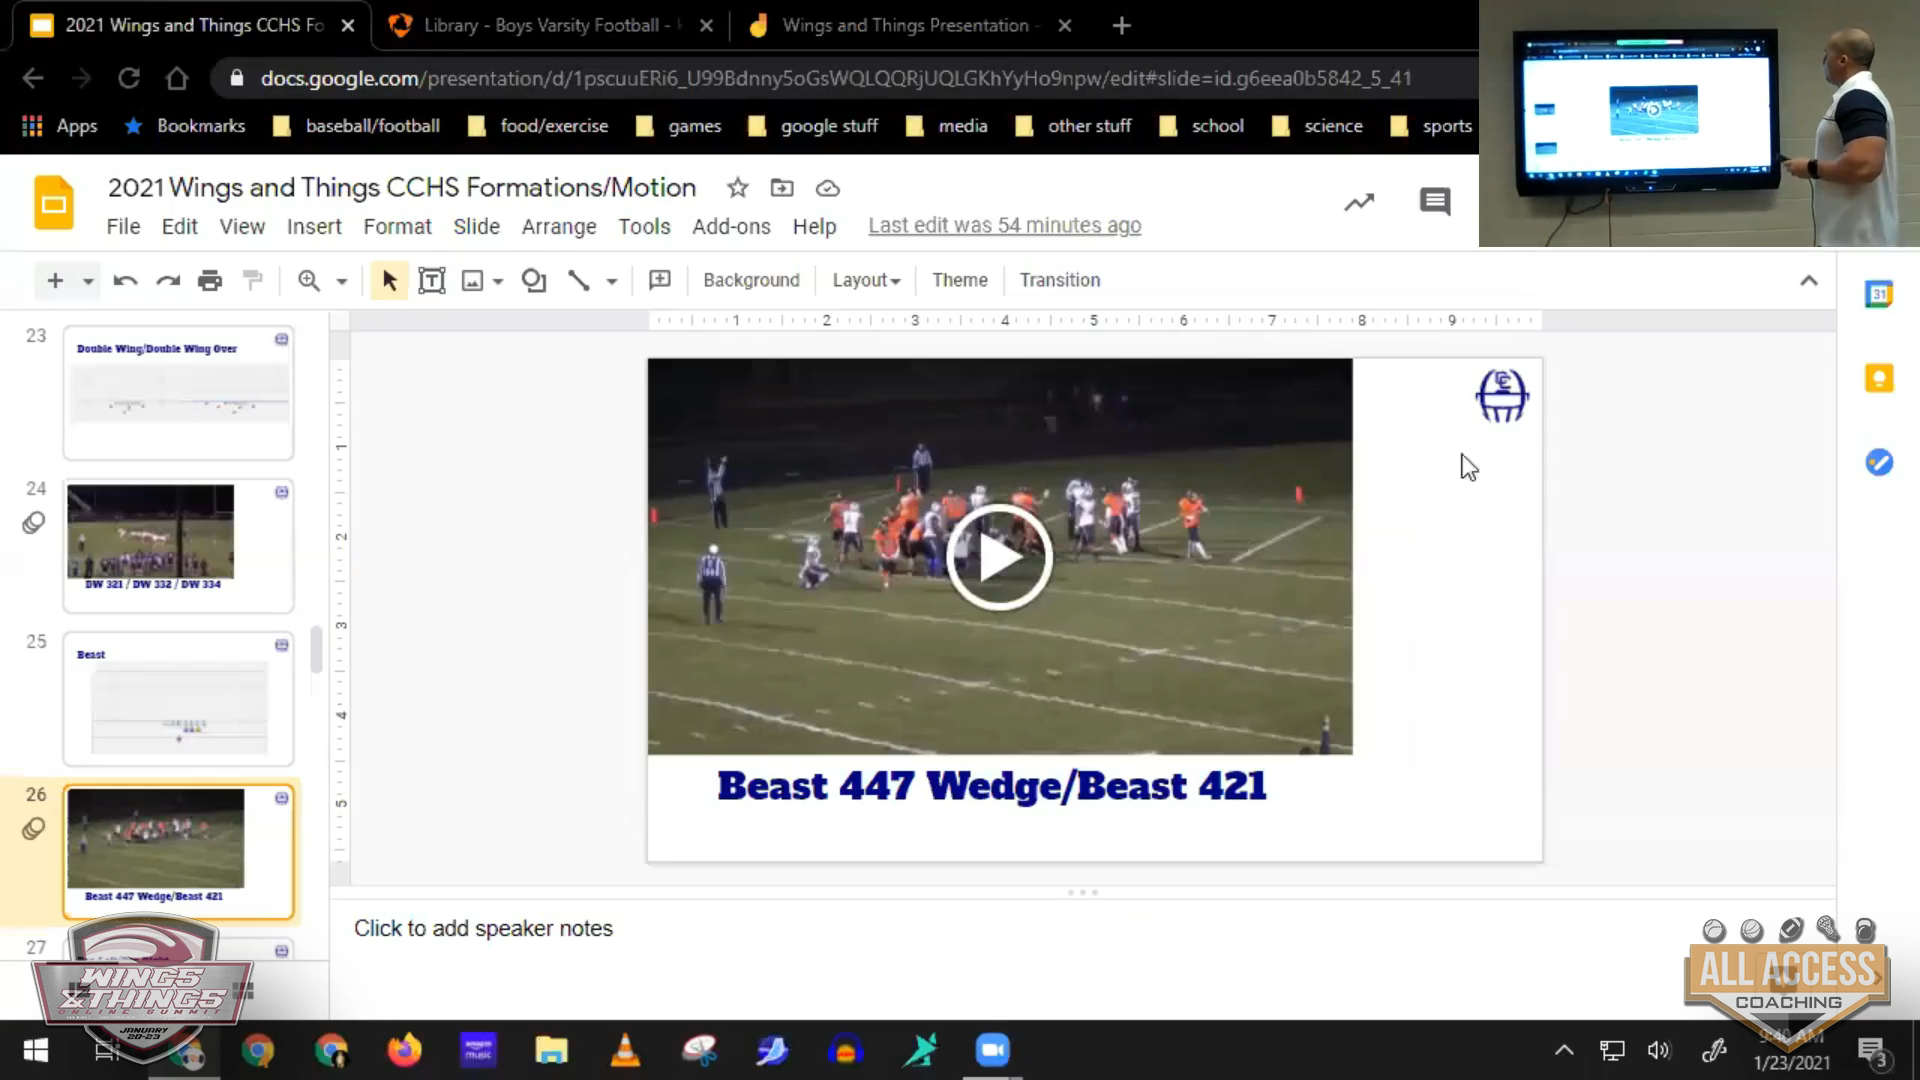Open comment history icon
The image size is (1920, 1080).
(x=1435, y=202)
